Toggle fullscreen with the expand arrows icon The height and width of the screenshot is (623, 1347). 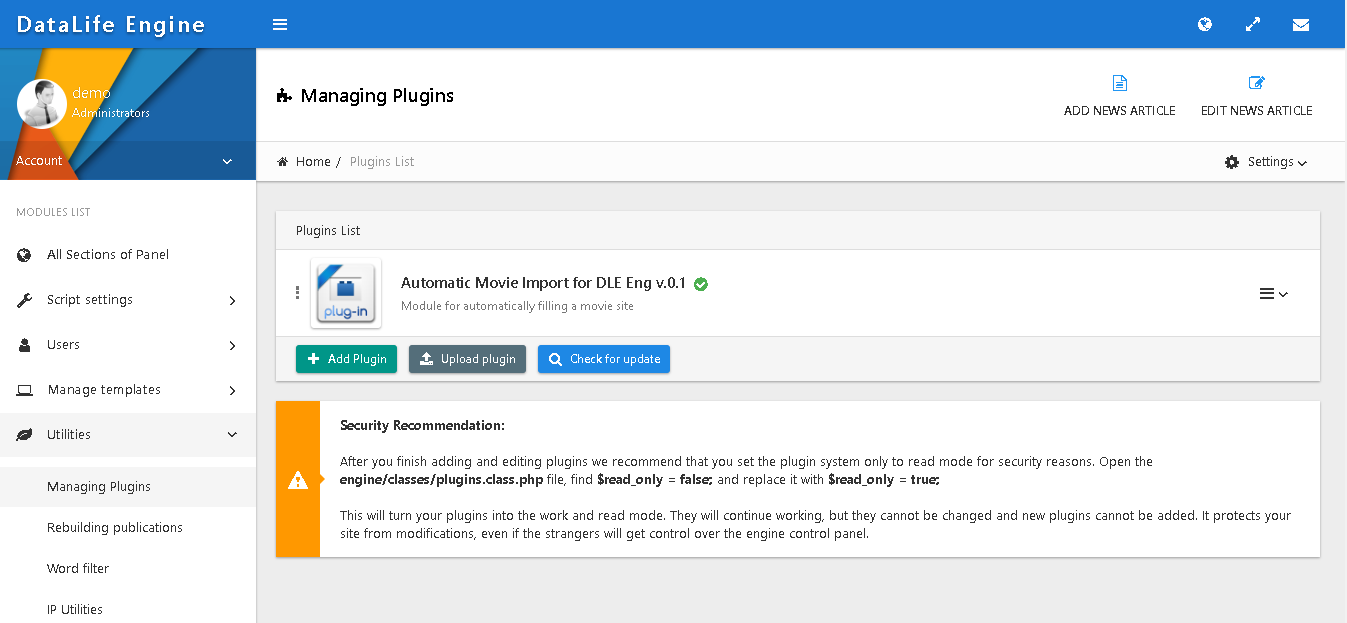coord(1253,24)
